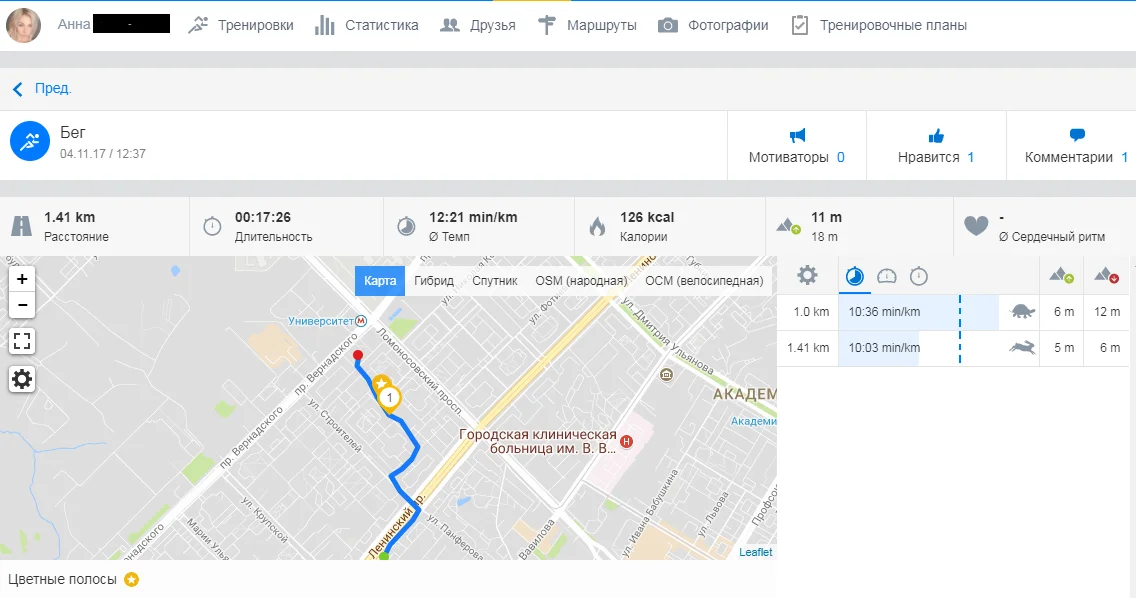Click the camera icon beside Фотографии
The image size is (1136, 598).
[667, 25]
